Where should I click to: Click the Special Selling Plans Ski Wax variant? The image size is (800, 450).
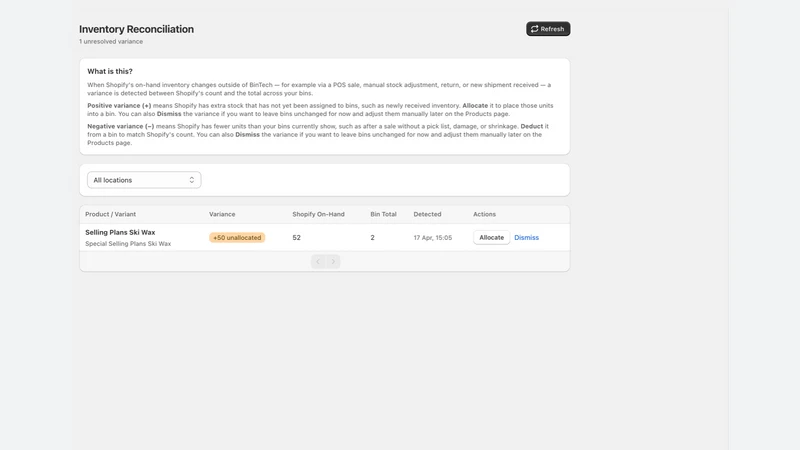(x=128, y=243)
